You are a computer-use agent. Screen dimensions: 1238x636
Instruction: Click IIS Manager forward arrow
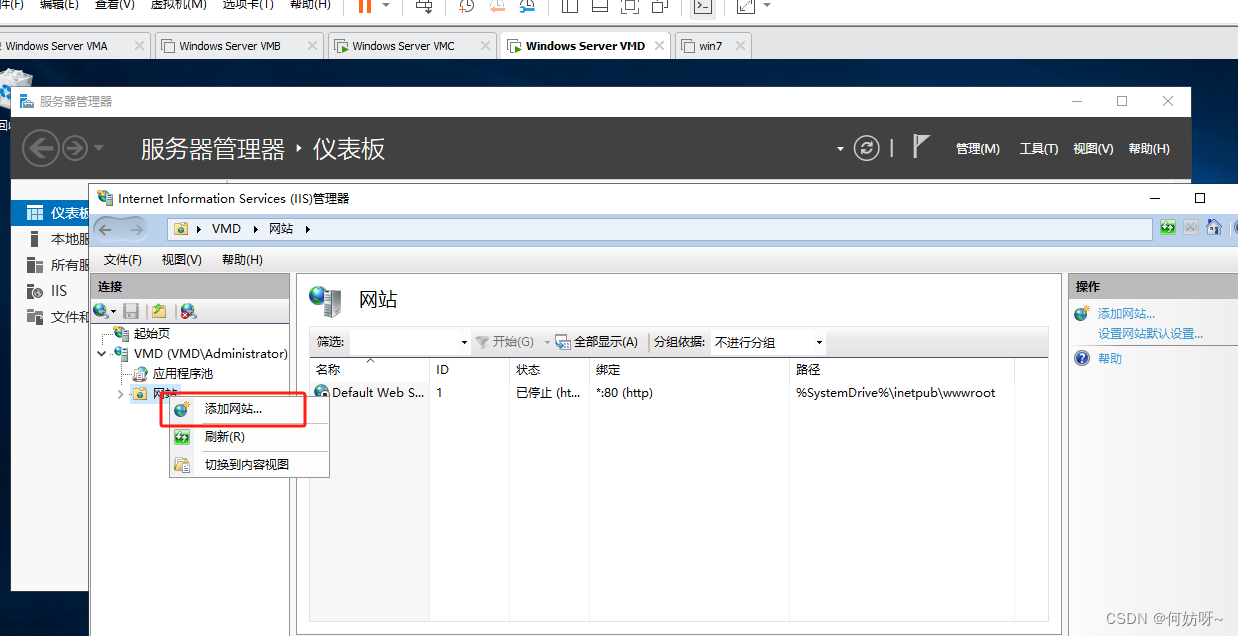pos(136,229)
